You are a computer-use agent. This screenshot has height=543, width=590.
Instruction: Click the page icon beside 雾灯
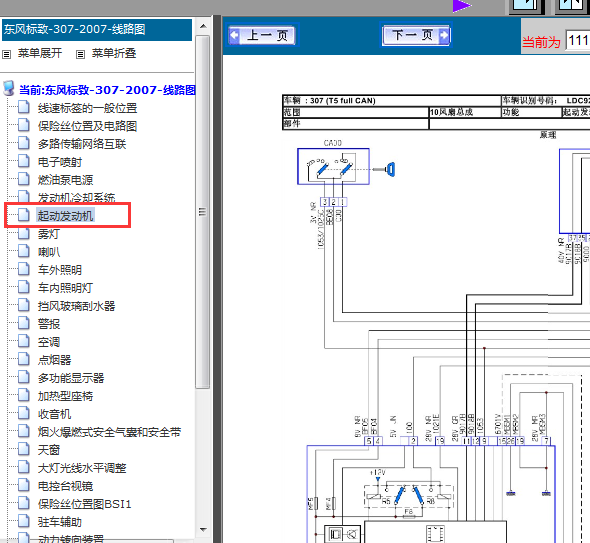point(24,233)
